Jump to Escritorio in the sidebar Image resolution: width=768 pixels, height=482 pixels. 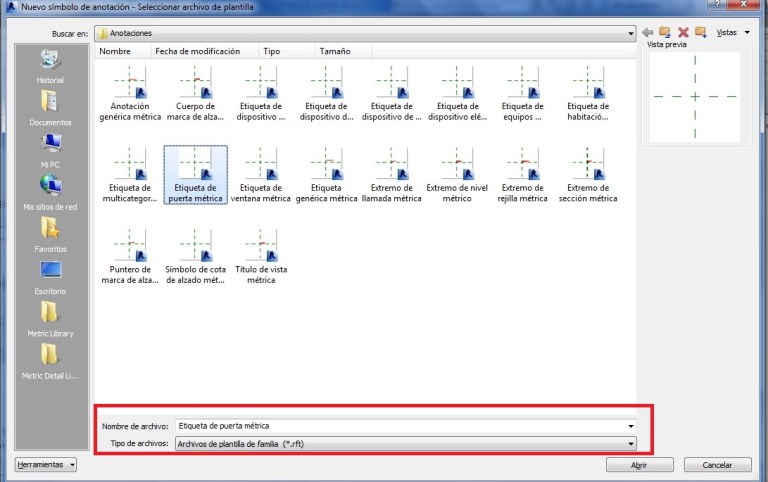coord(50,277)
